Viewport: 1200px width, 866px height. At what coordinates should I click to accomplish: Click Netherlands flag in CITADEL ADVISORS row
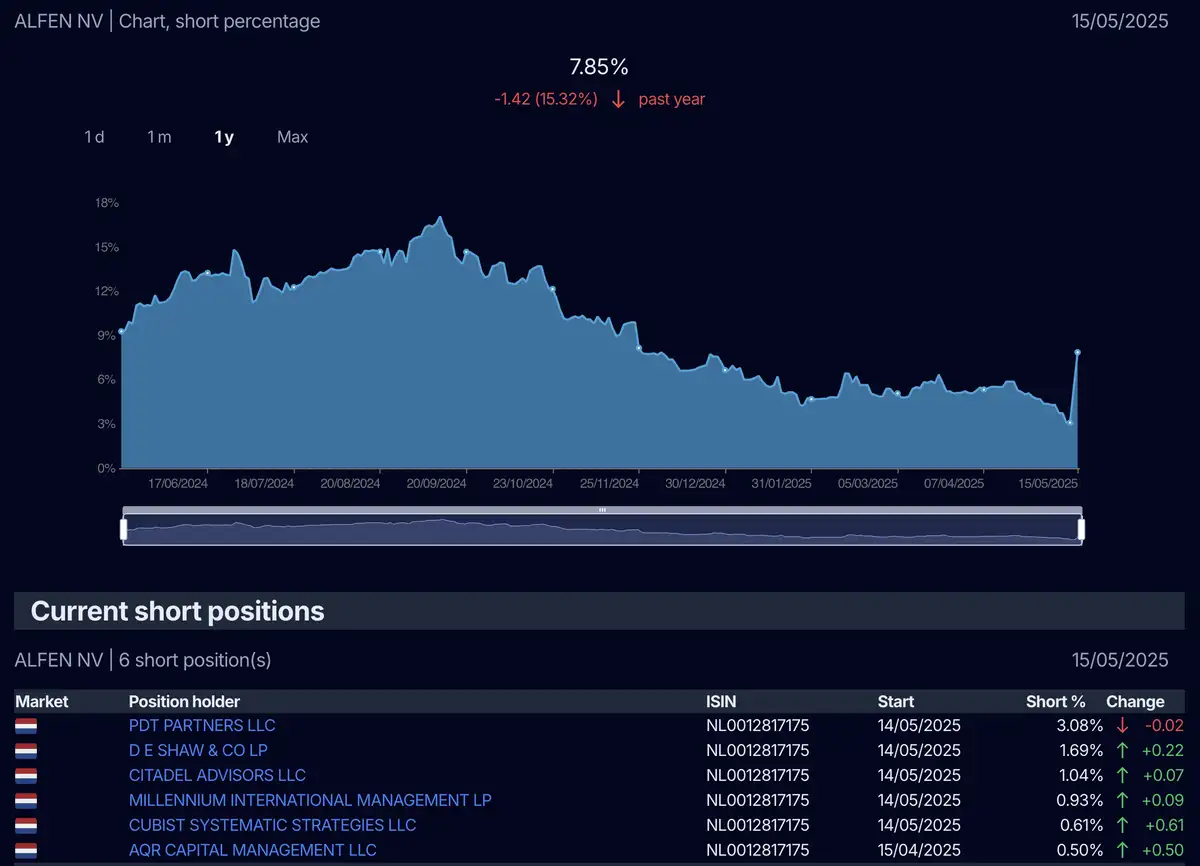coord(26,775)
